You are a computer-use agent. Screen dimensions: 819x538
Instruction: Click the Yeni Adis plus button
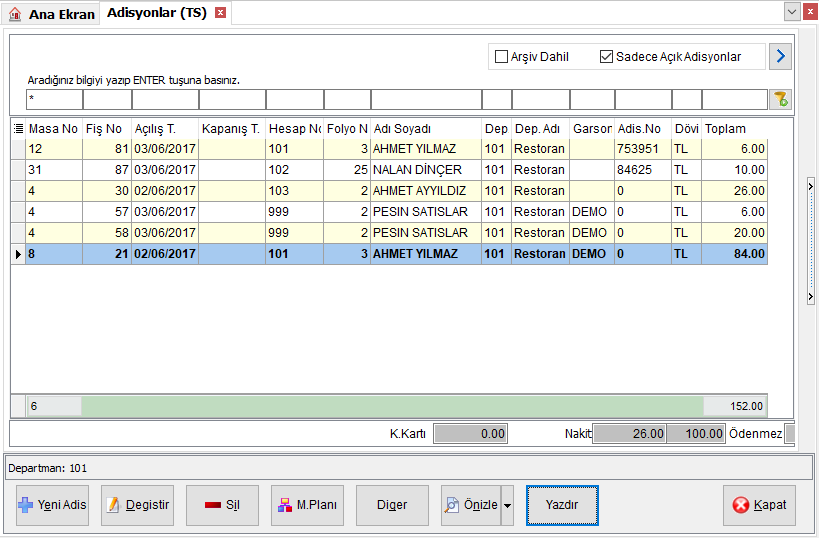tap(52, 505)
